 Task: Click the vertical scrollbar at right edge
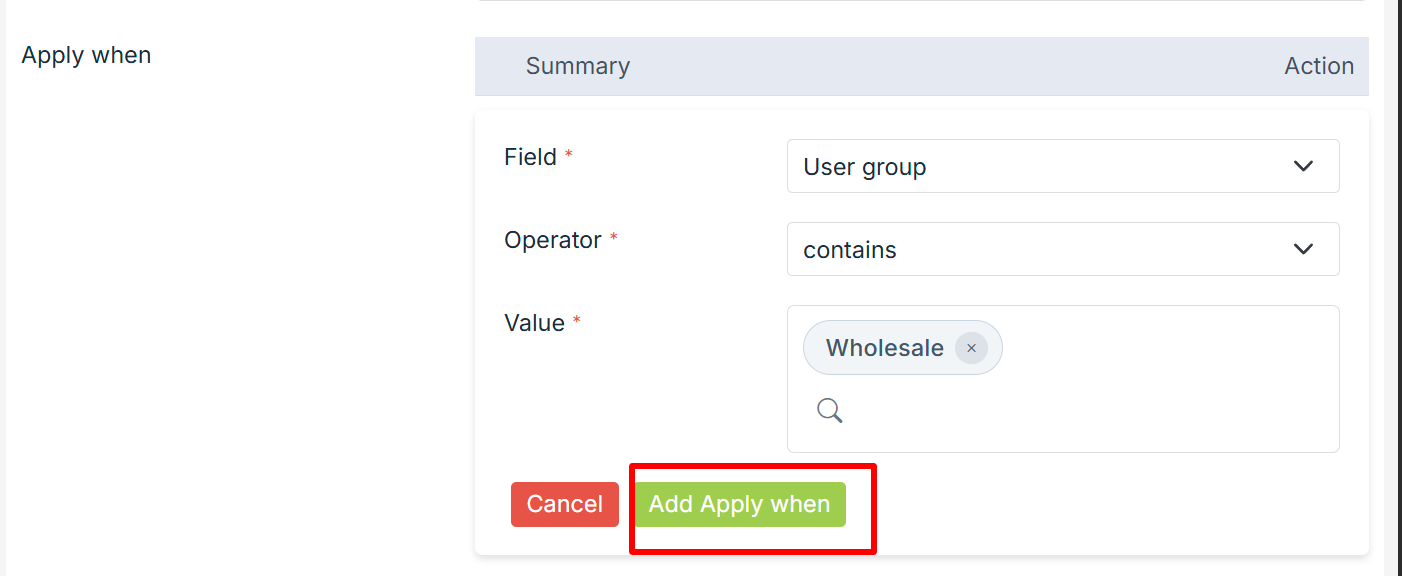pyautogui.click(x=1394, y=288)
